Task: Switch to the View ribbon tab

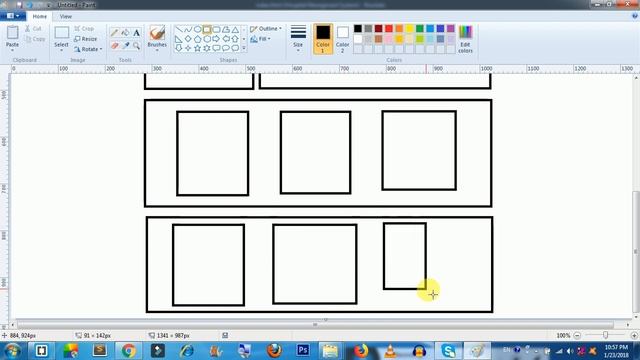Action: [66, 16]
